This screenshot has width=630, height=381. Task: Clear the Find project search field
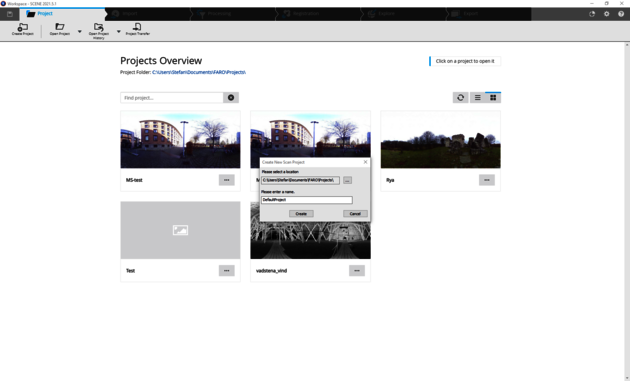[x=231, y=98]
